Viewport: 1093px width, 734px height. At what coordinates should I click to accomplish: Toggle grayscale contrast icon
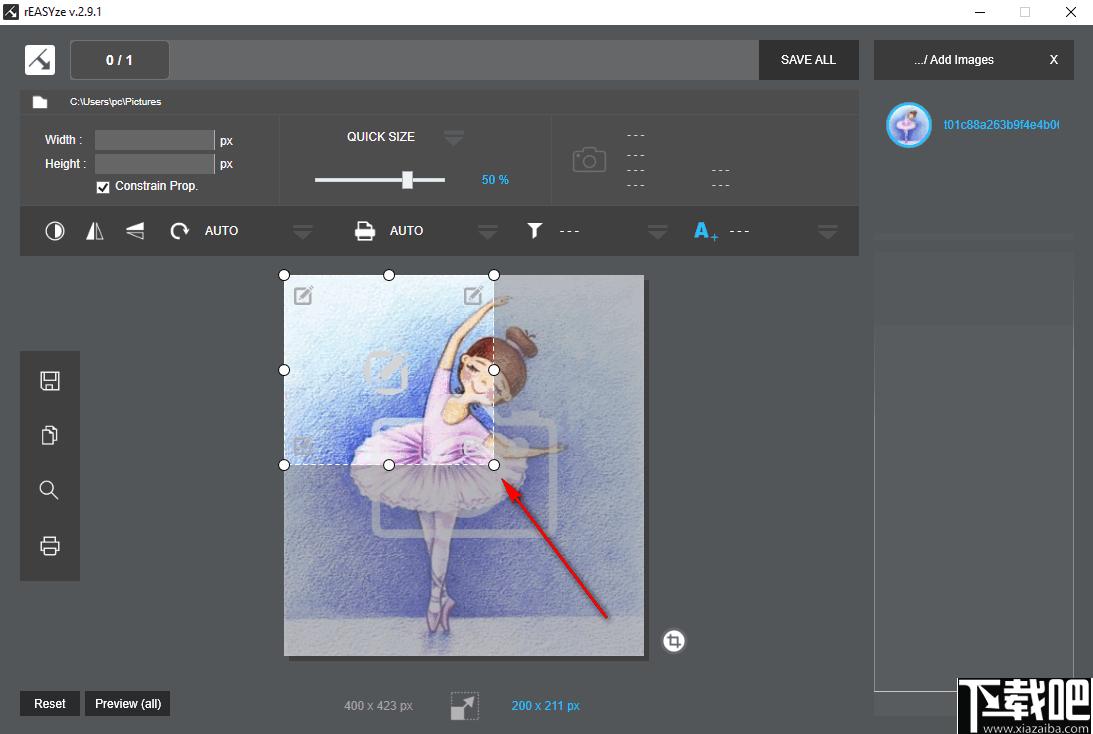(54, 231)
